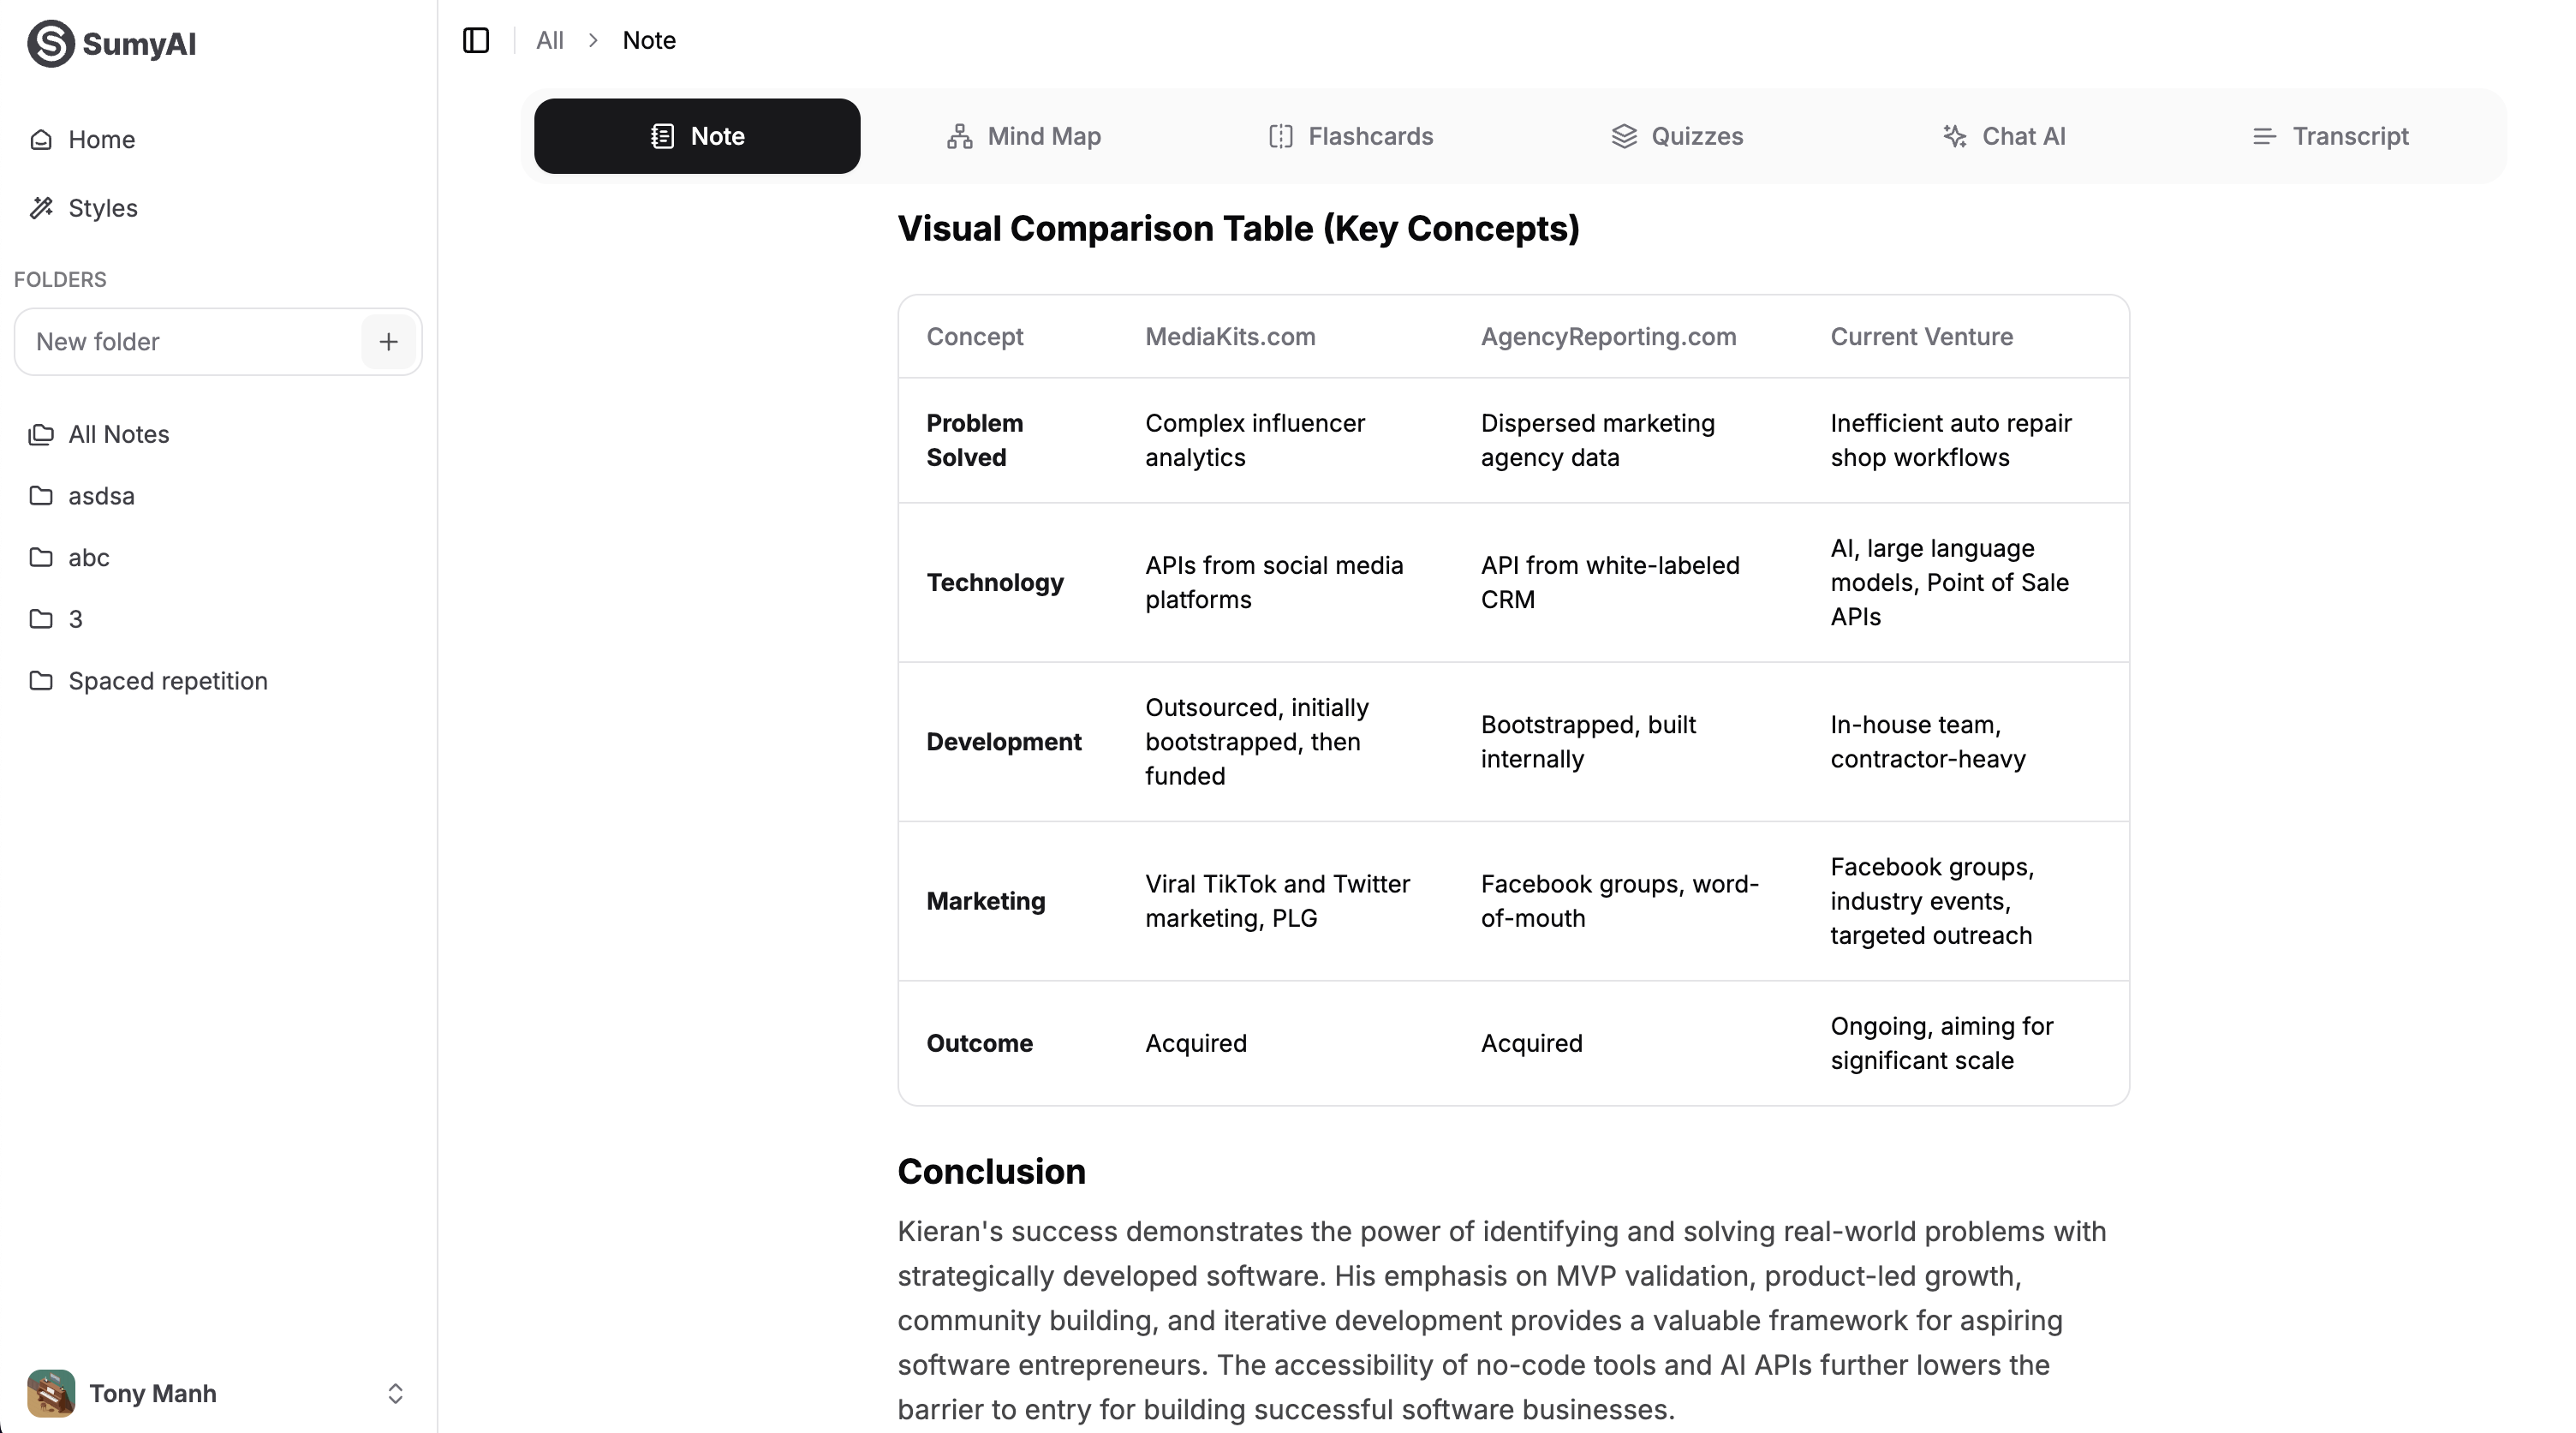Go to All in the breadcrumb
The height and width of the screenshot is (1433, 2576).
(x=549, y=40)
